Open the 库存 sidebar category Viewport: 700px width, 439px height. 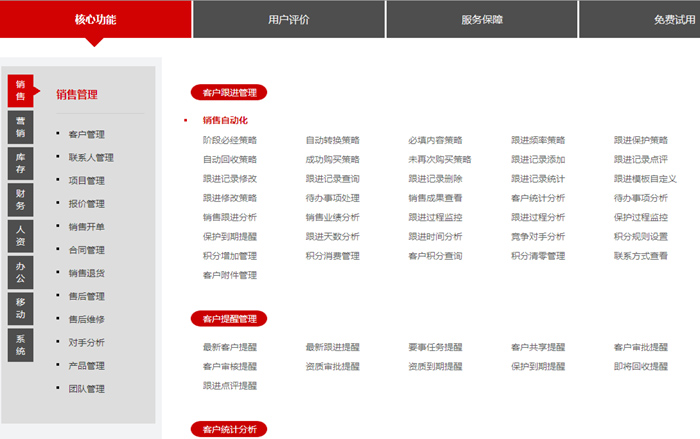[21, 163]
